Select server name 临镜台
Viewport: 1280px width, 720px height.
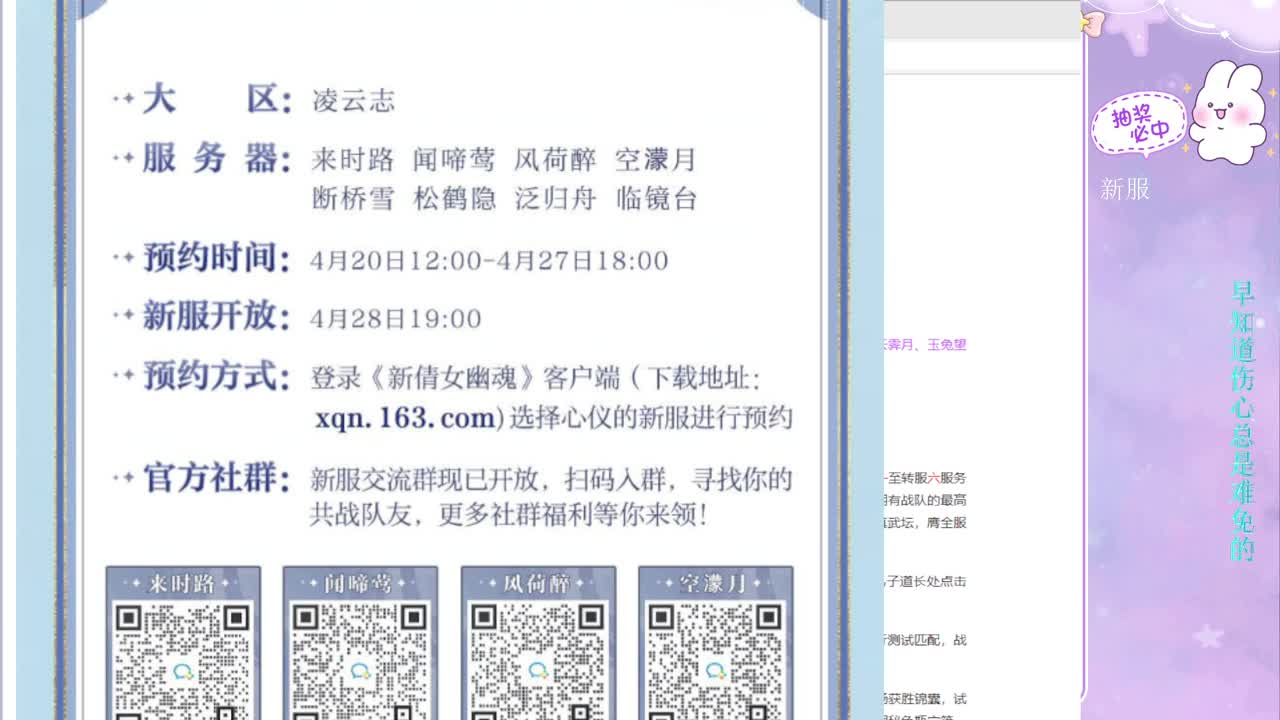[656, 198]
